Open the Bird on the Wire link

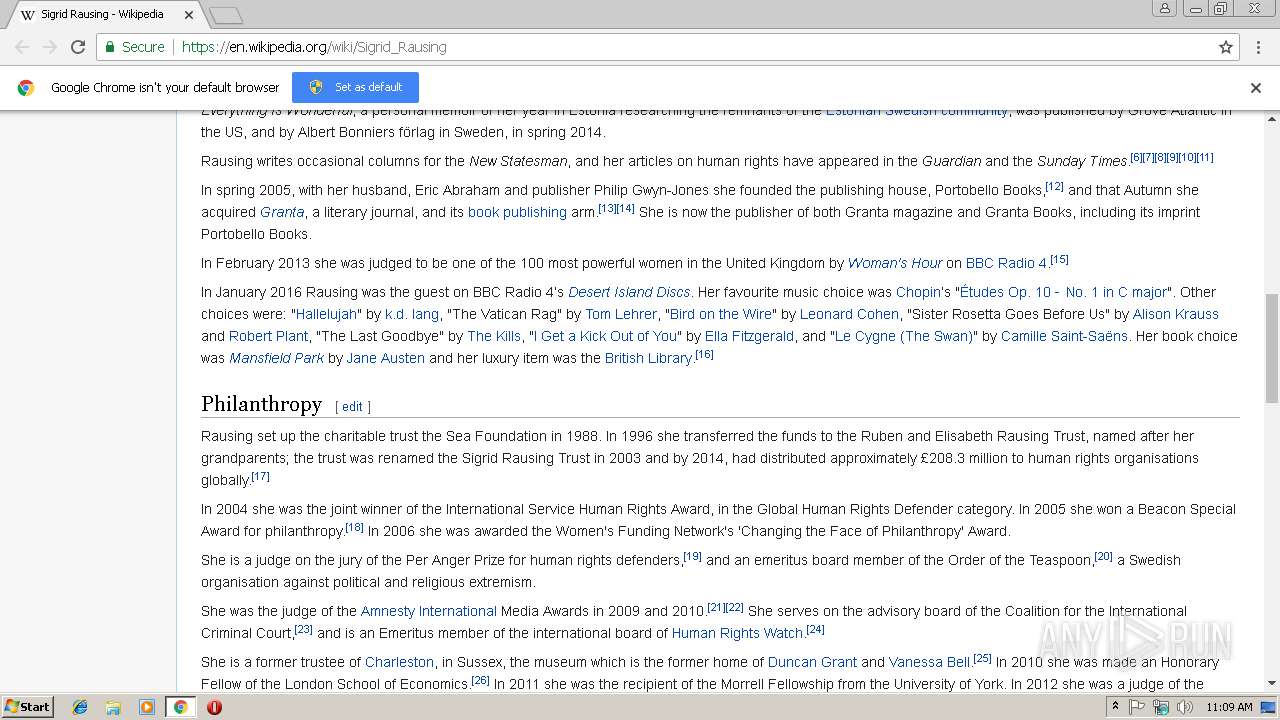pos(721,314)
